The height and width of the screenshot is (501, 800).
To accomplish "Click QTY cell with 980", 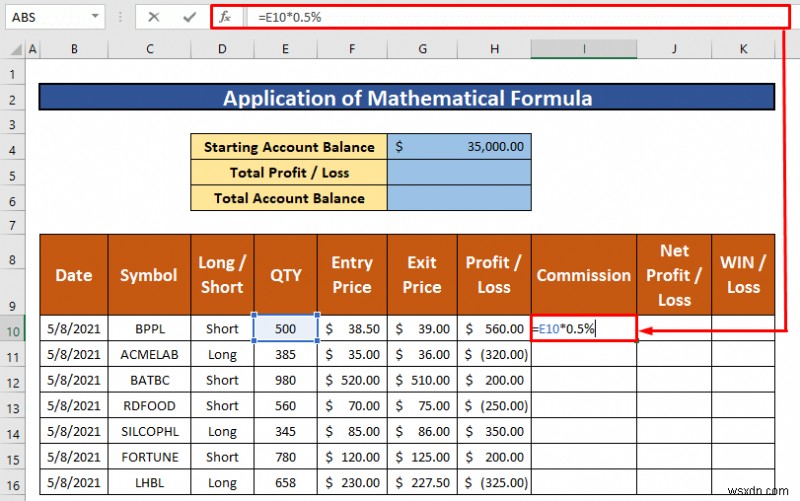I will 285,380.
